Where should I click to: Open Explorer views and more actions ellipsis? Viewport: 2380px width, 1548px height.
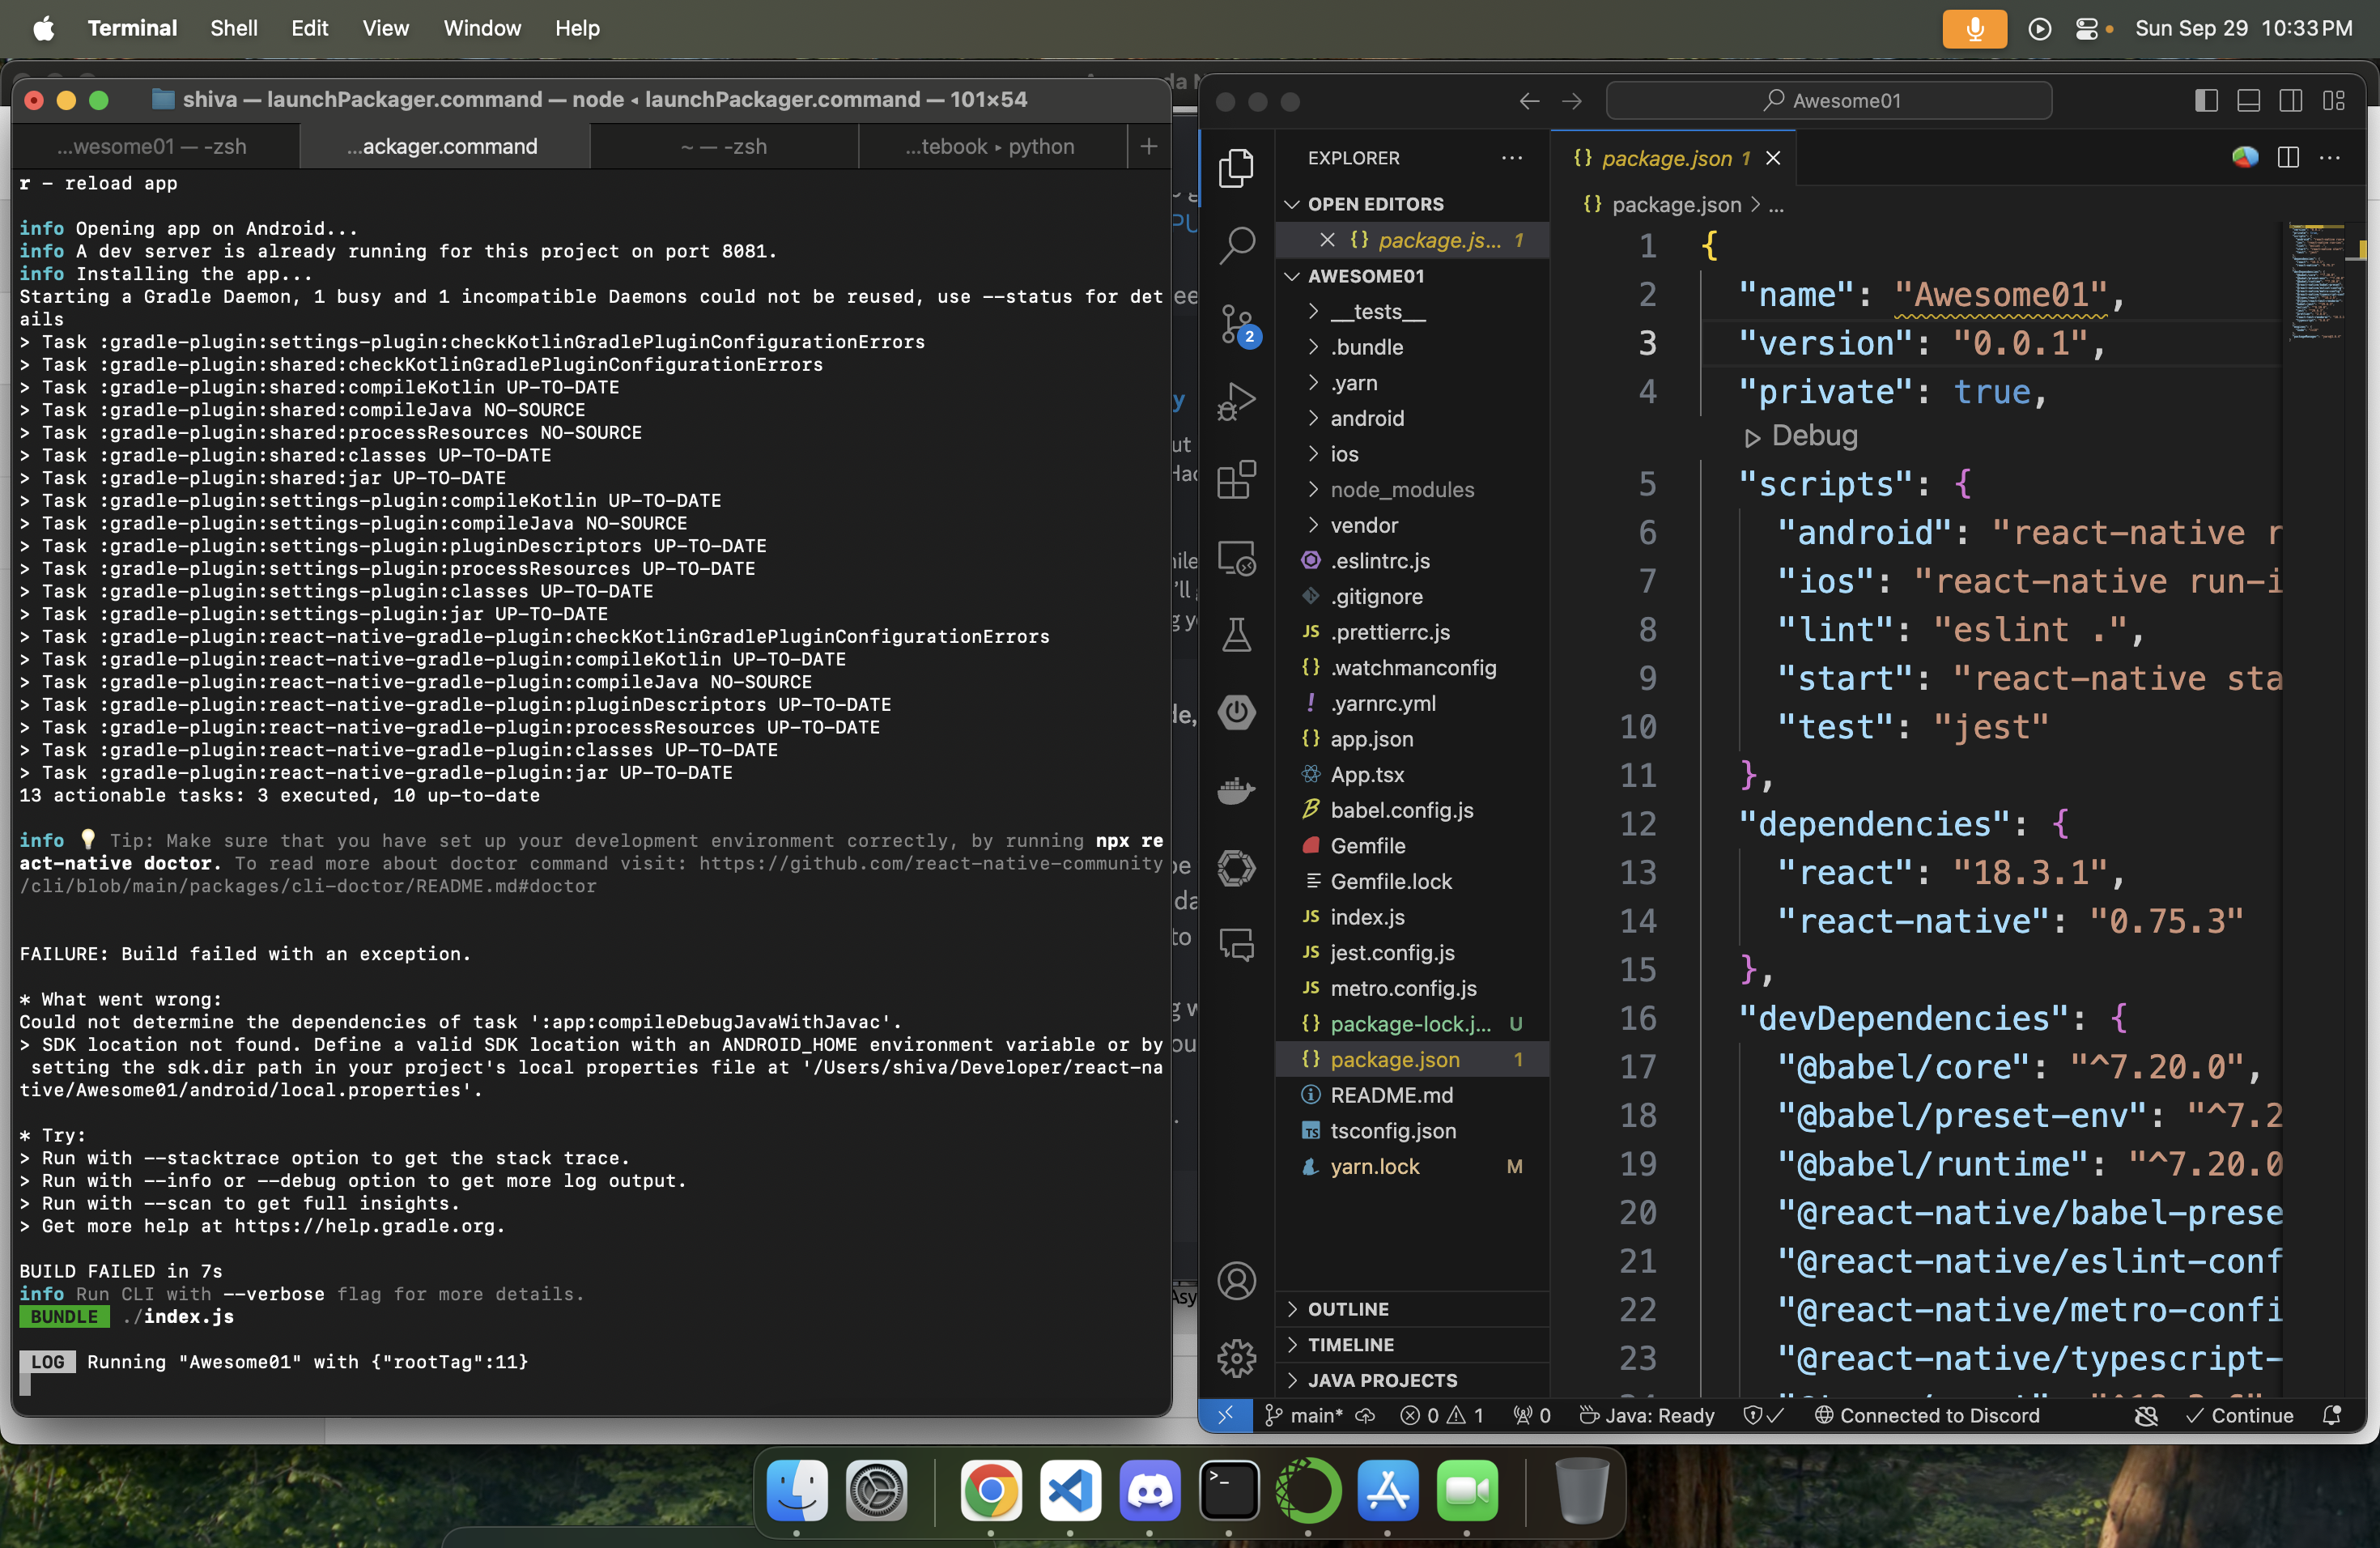pos(1511,158)
